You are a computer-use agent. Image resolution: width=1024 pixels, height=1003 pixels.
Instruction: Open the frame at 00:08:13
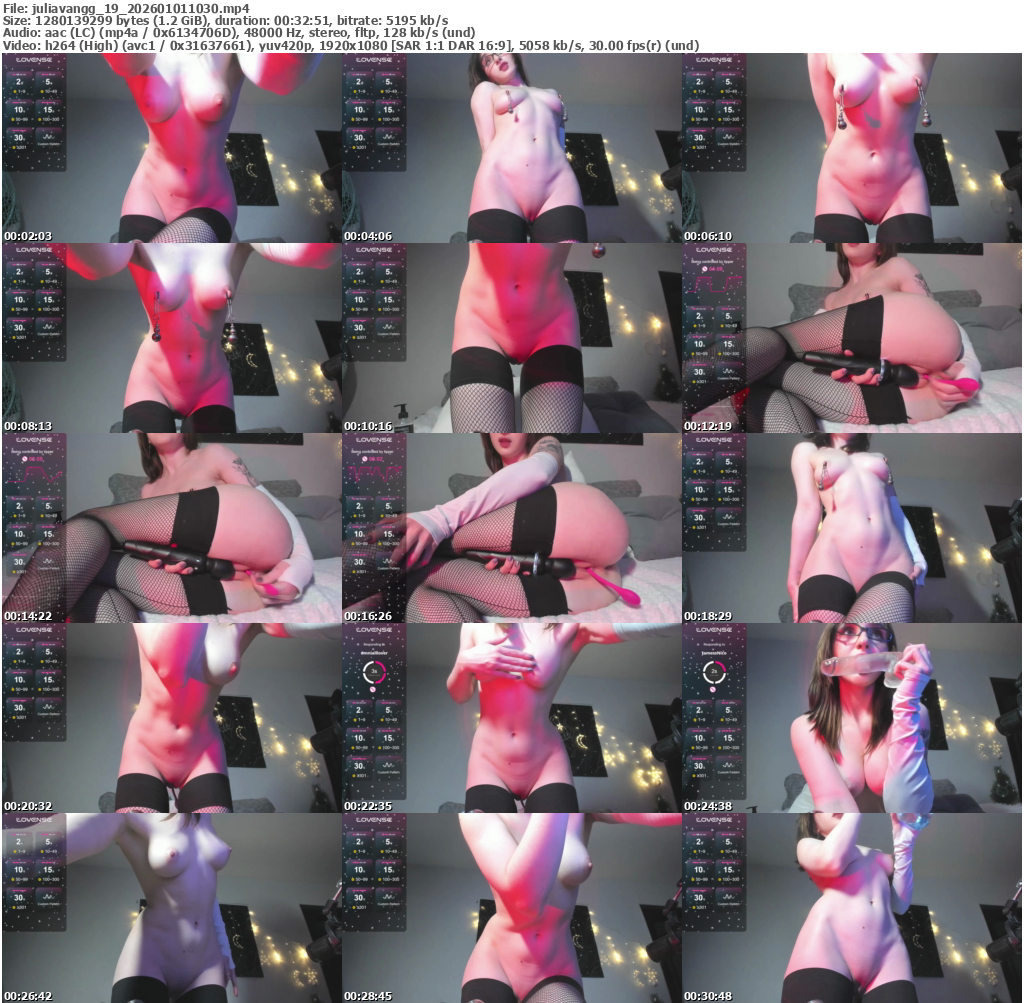click(x=171, y=337)
